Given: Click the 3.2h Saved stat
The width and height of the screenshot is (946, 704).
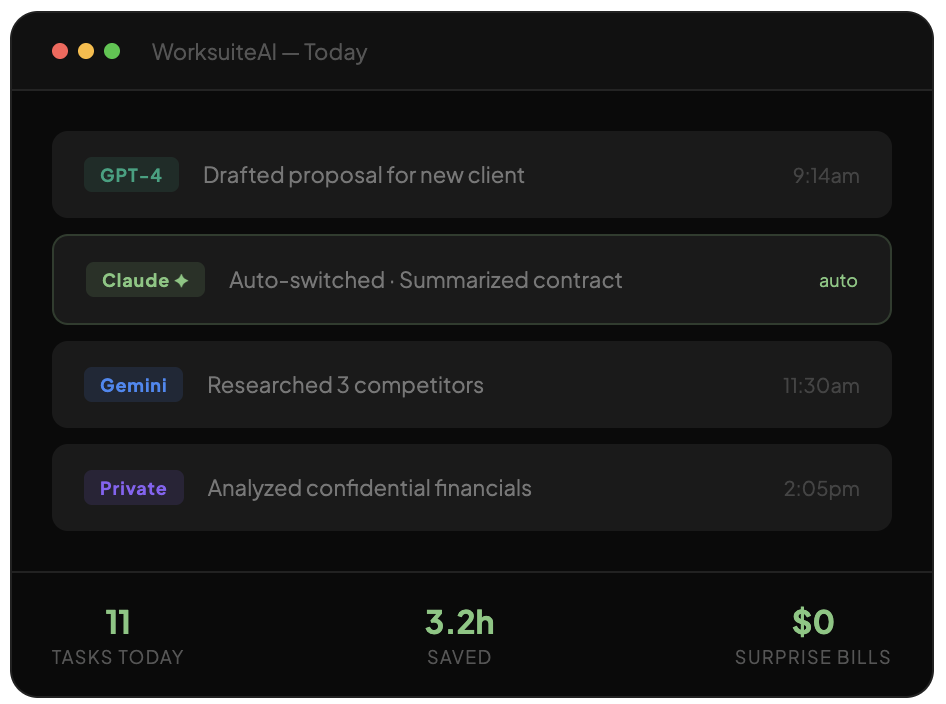Looking at the screenshot, I should tap(459, 636).
